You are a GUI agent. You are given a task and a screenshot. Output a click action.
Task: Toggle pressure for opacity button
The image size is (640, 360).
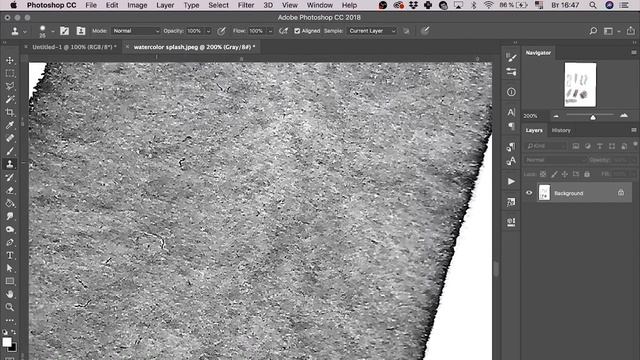point(221,31)
